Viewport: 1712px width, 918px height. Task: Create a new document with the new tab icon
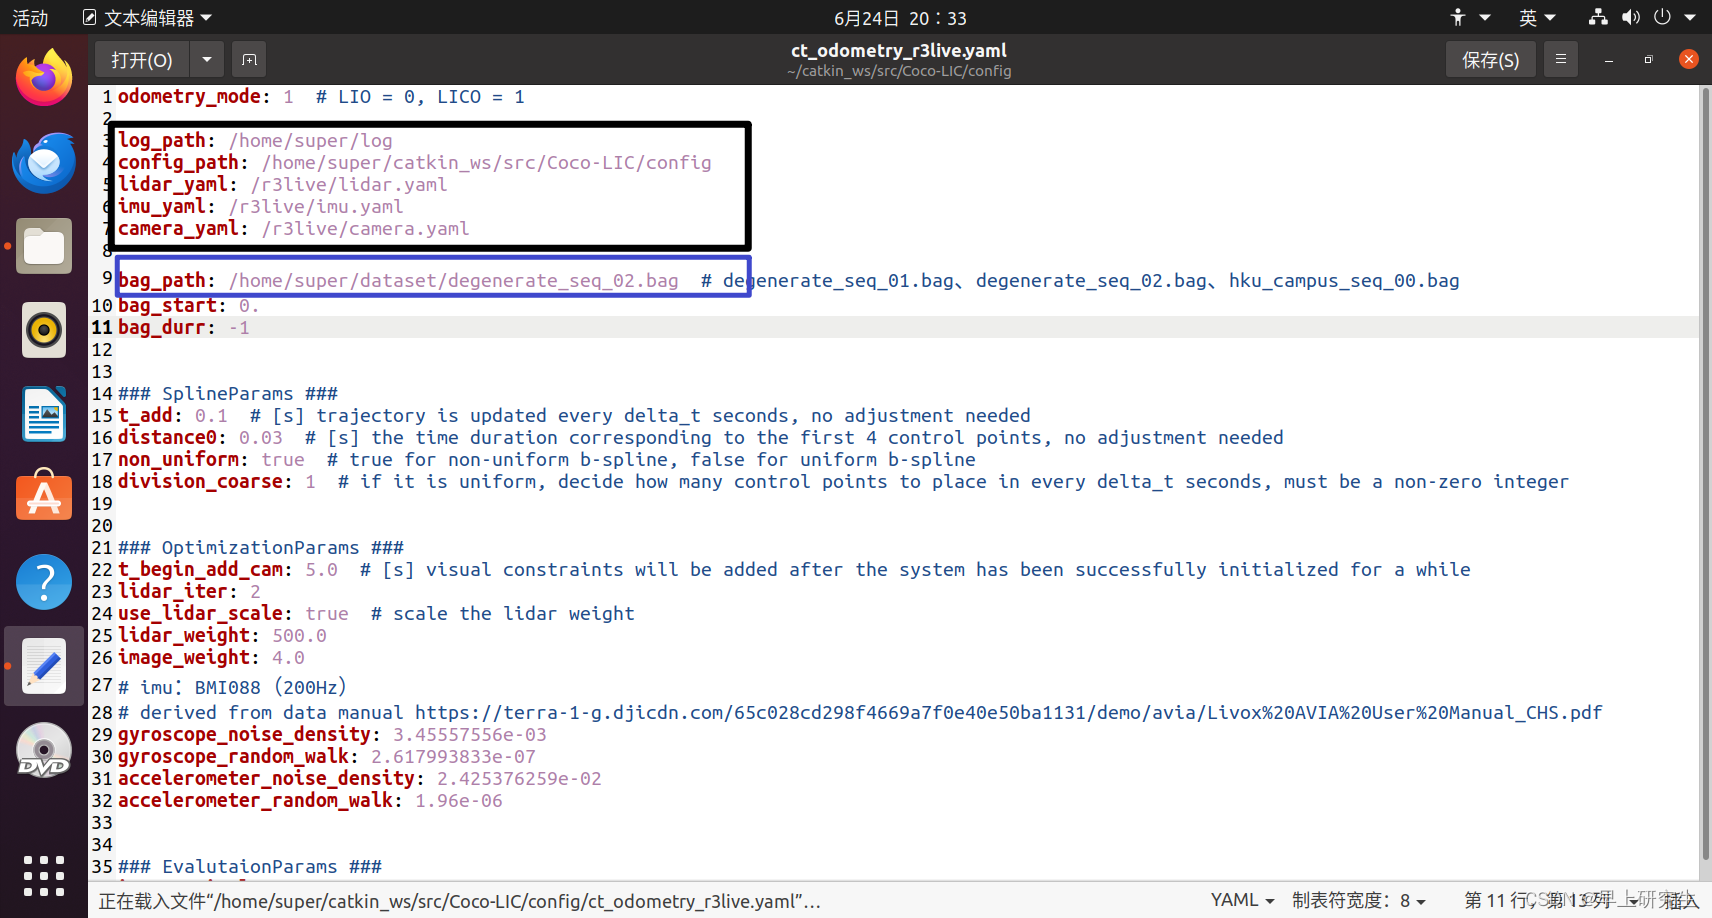point(248,59)
